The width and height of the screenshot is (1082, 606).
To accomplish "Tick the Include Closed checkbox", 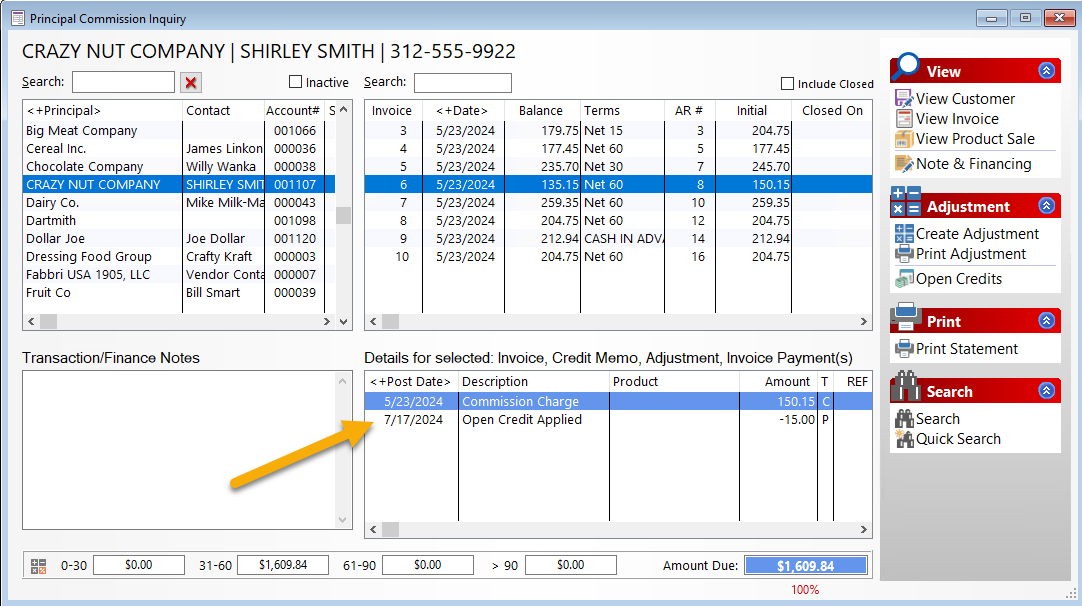I will (787, 84).
